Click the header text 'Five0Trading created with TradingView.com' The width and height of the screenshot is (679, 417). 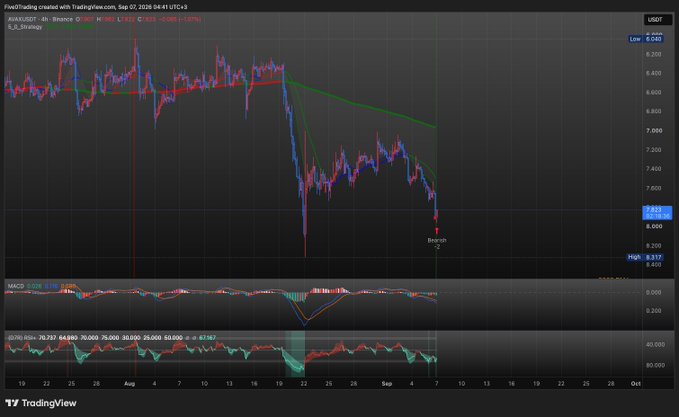[x=59, y=7]
